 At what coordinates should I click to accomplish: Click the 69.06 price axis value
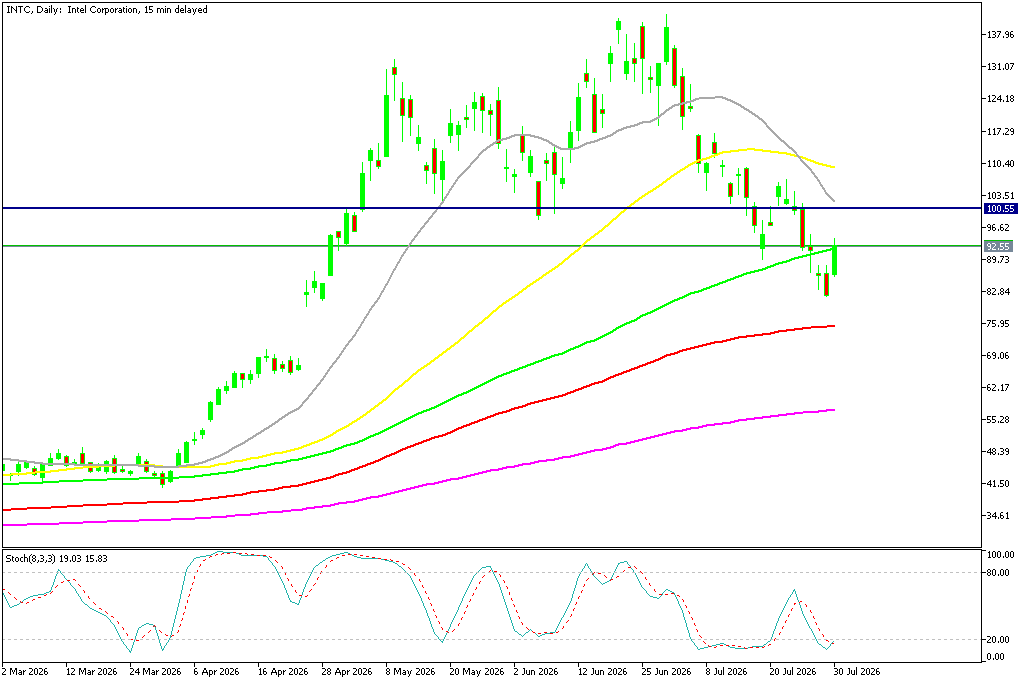[x=999, y=356]
